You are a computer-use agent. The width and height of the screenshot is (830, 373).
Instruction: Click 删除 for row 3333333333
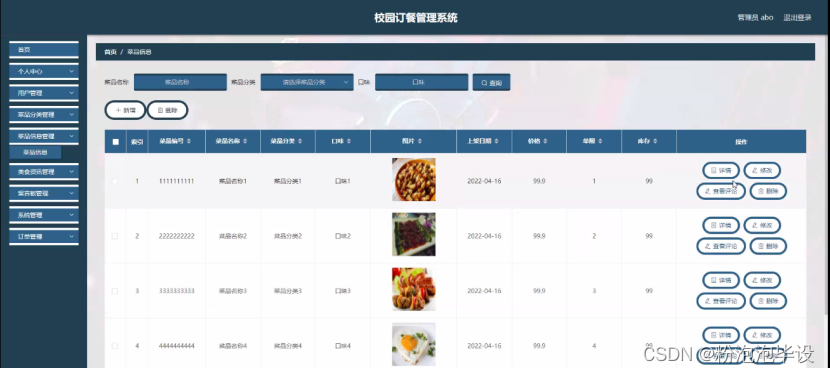point(768,301)
